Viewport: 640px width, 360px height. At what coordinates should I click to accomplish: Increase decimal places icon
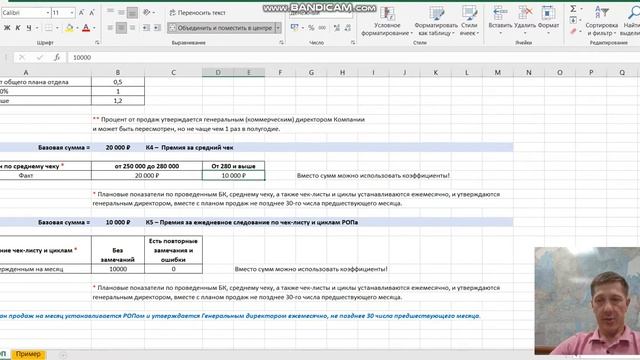point(337,28)
